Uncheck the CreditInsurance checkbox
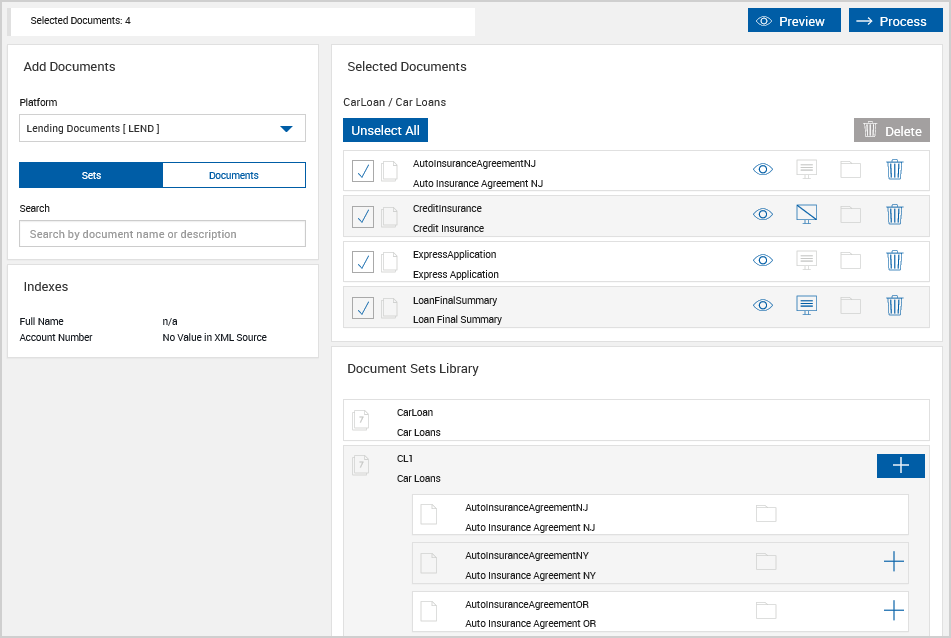Viewport: 951px width, 638px height. tap(363, 216)
